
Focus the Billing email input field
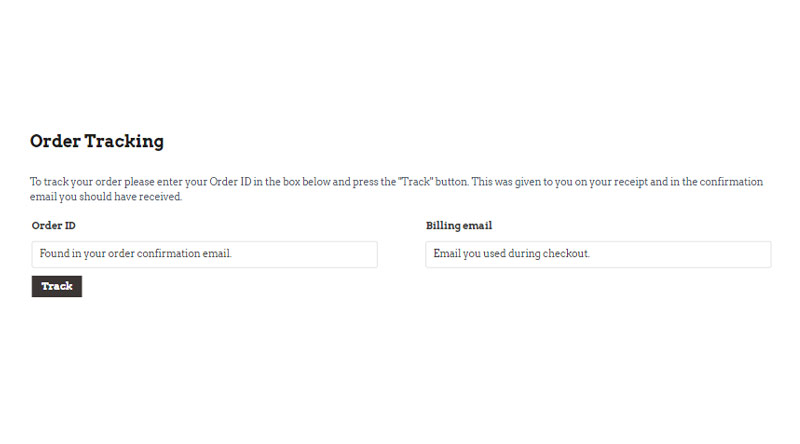click(598, 254)
